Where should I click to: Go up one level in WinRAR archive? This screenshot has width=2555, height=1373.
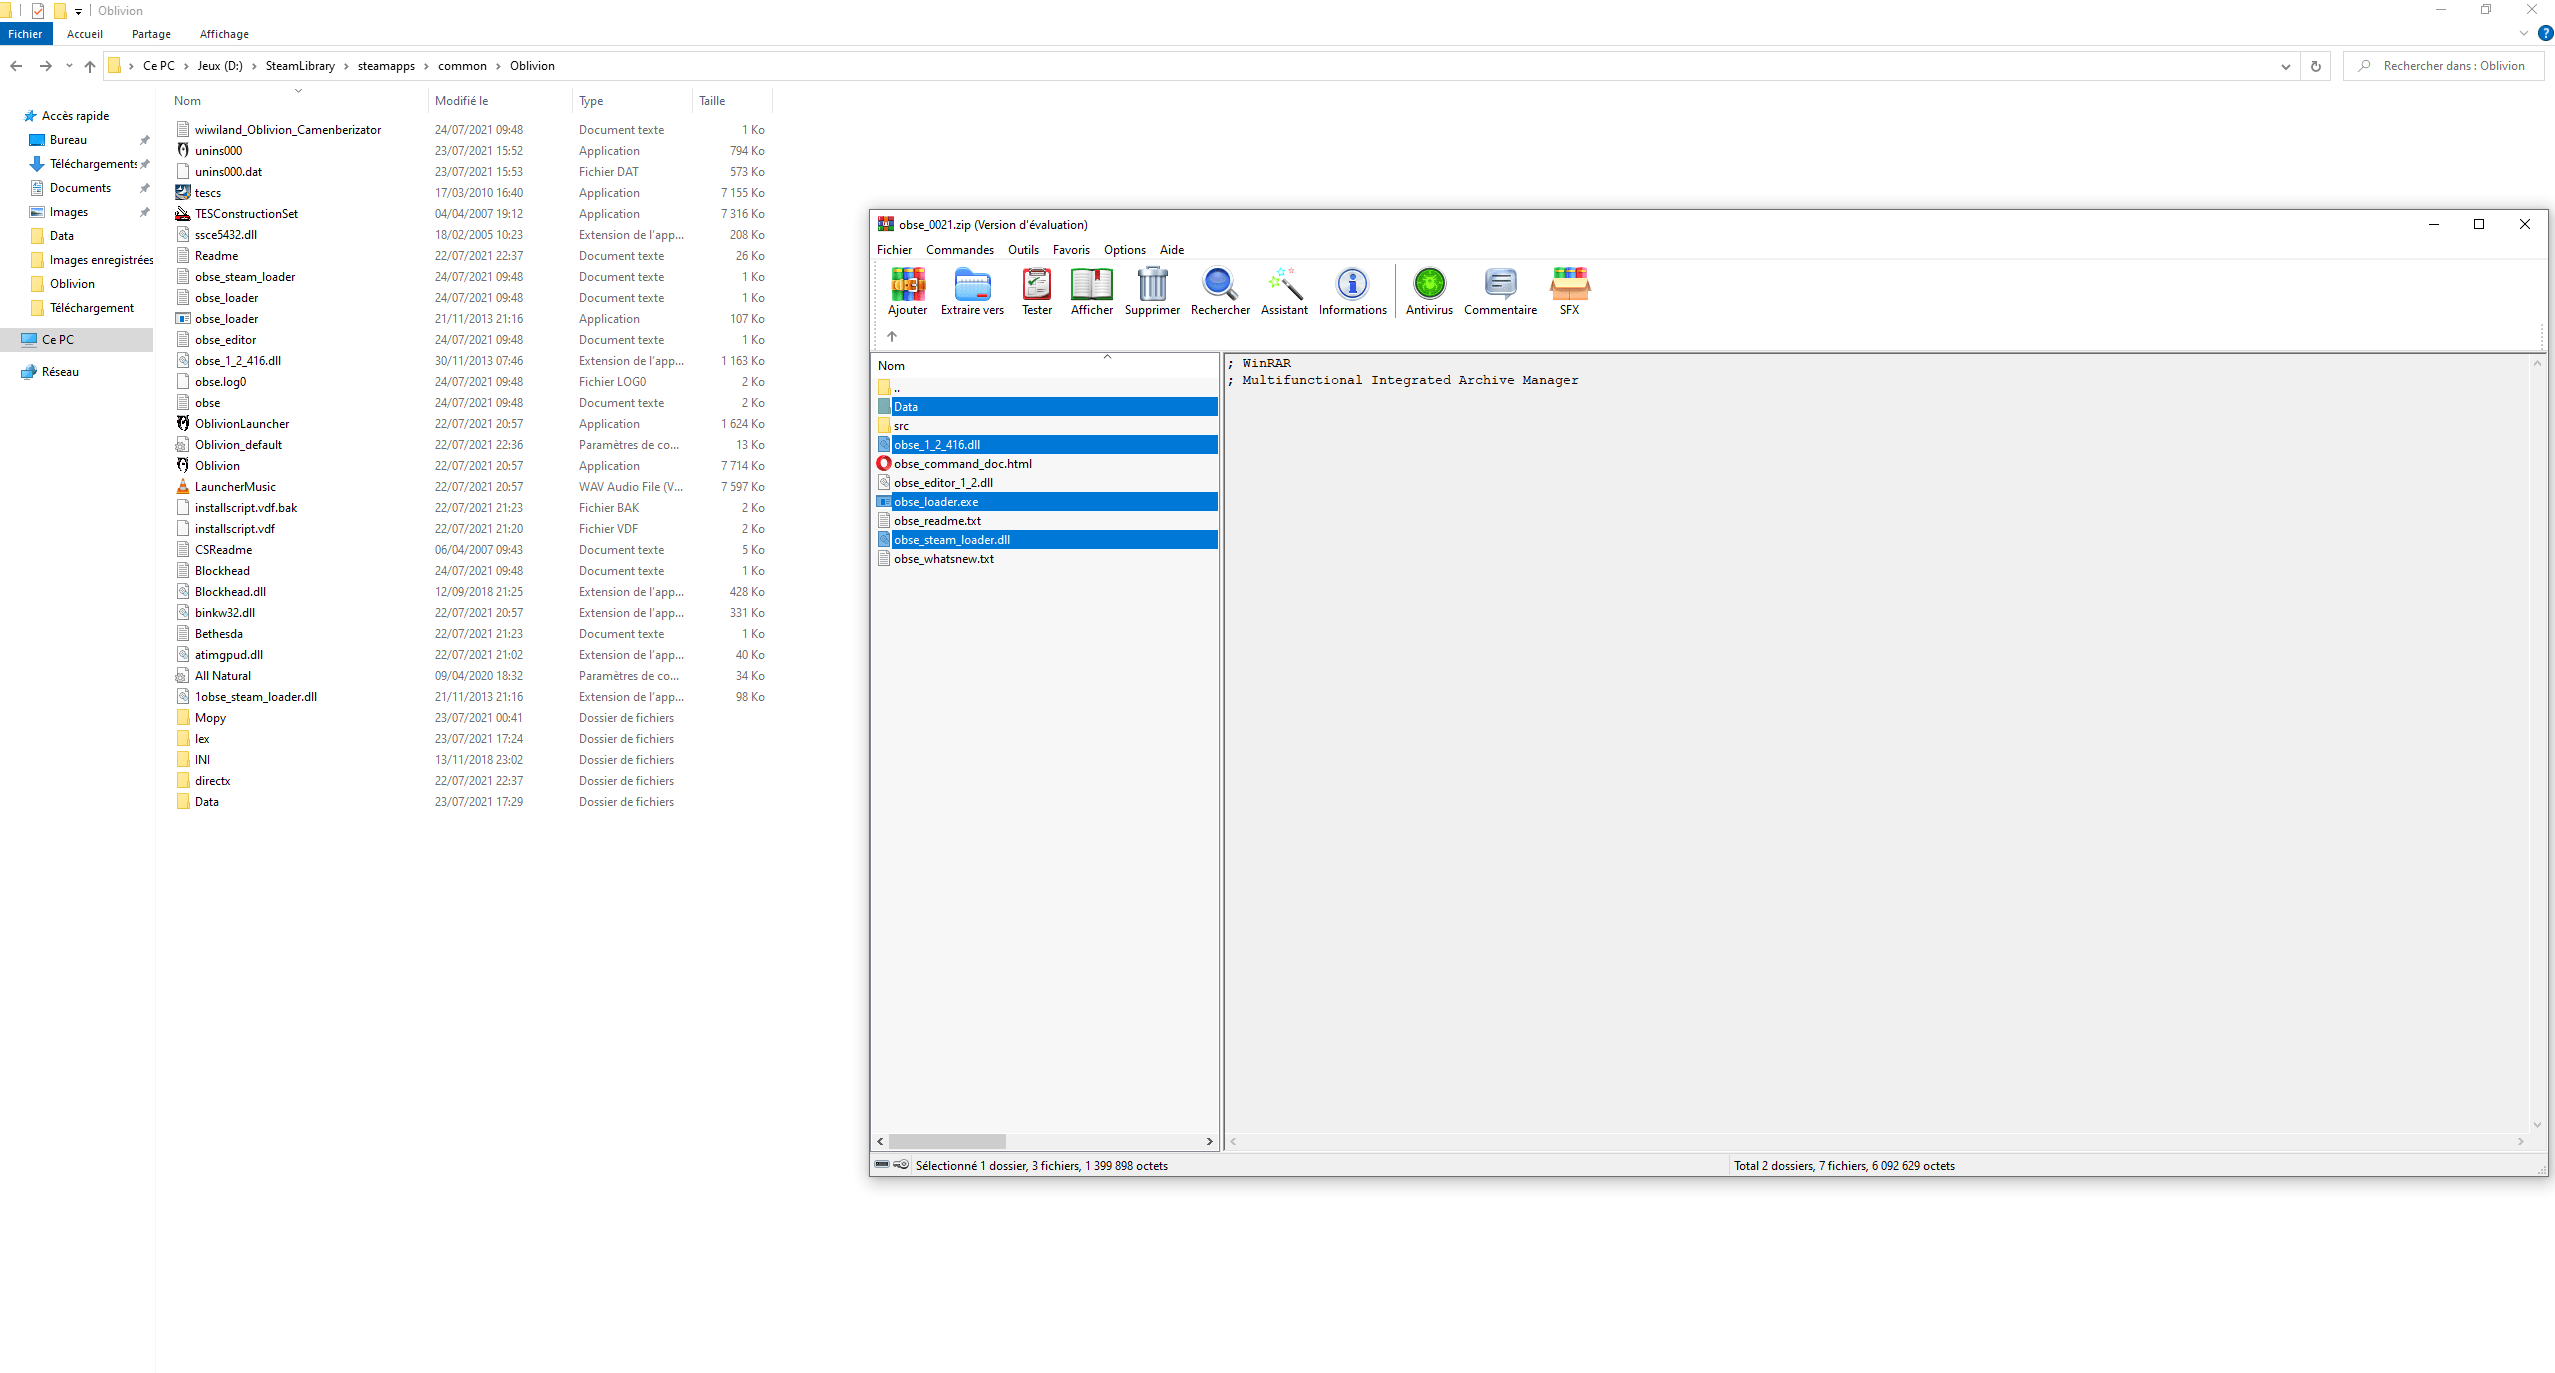892,336
